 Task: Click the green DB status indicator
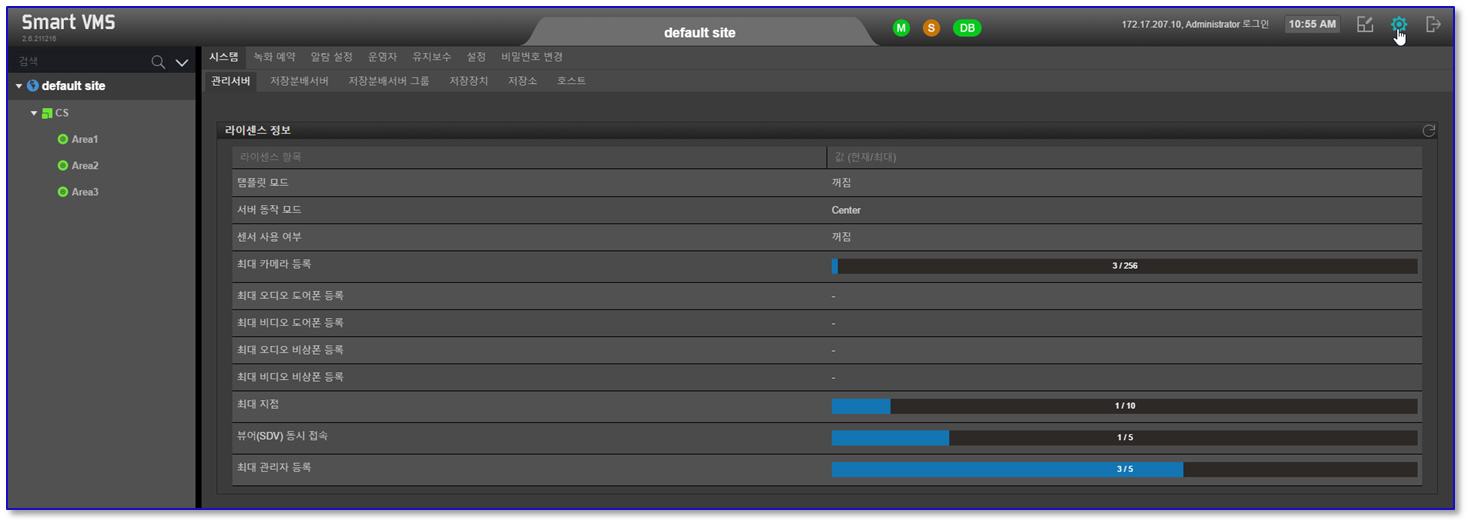click(967, 28)
